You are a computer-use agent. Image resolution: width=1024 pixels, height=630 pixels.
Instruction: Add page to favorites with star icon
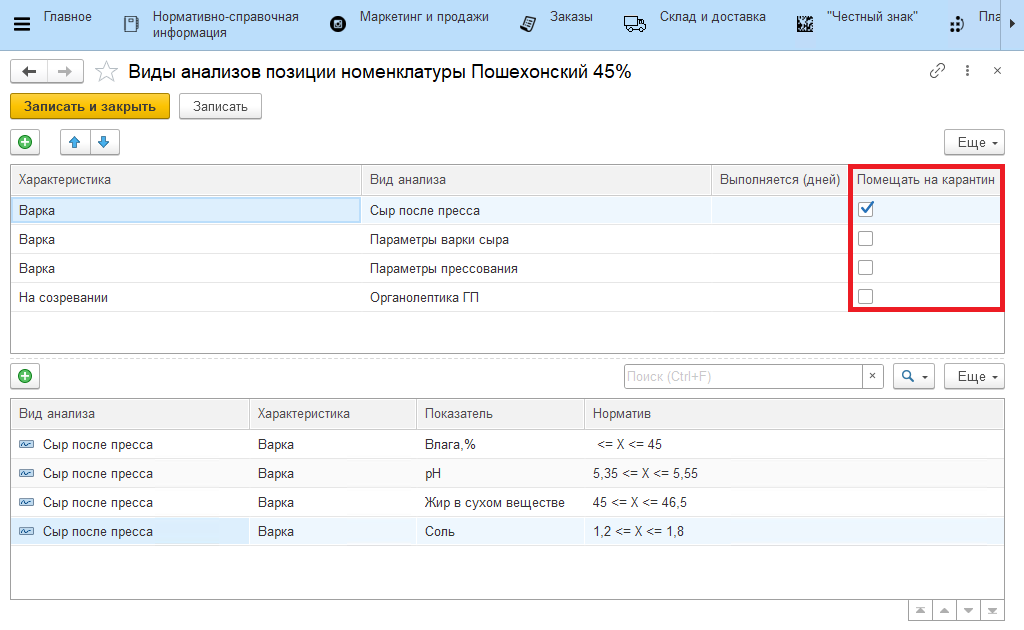(105, 71)
